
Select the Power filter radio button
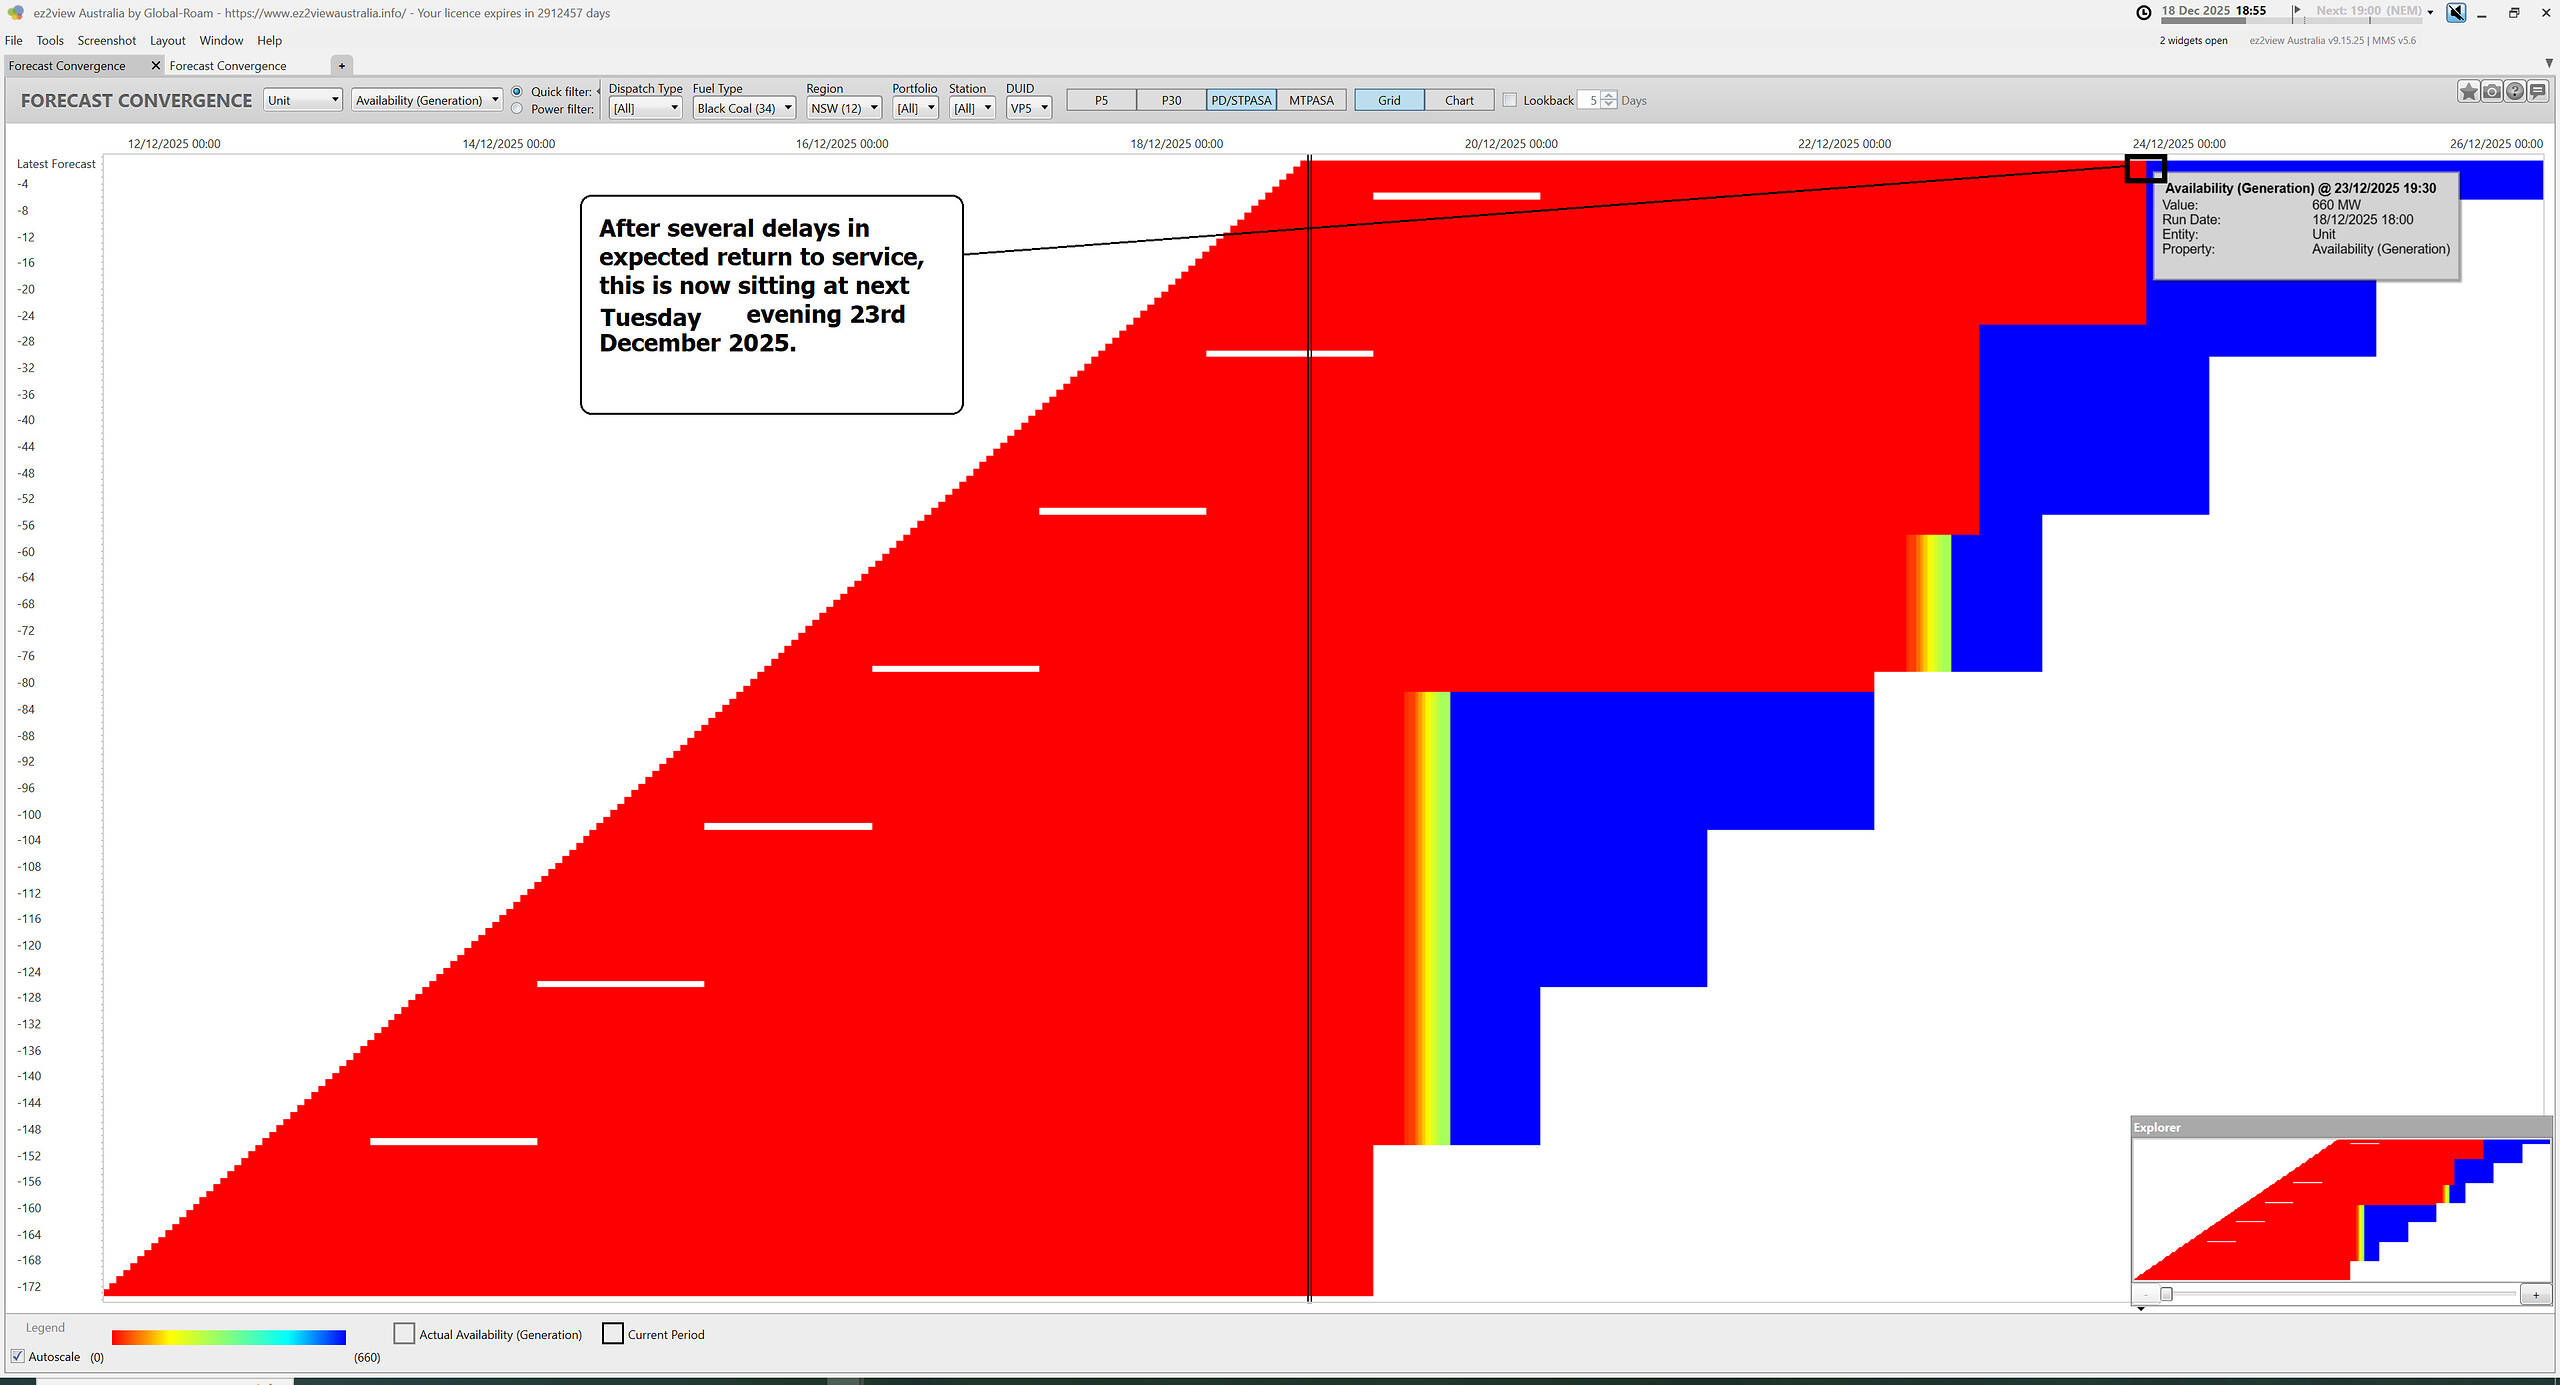[517, 109]
